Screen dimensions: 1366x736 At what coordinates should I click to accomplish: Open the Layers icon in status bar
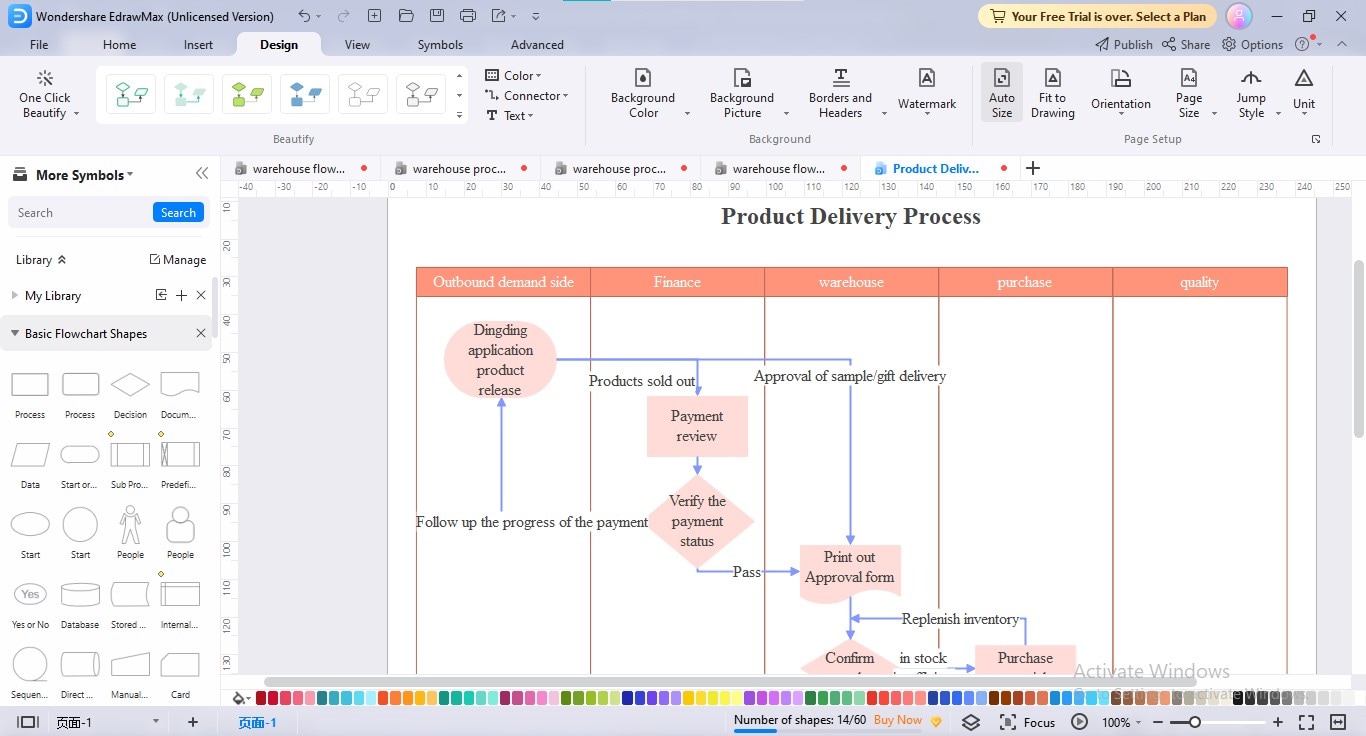971,722
